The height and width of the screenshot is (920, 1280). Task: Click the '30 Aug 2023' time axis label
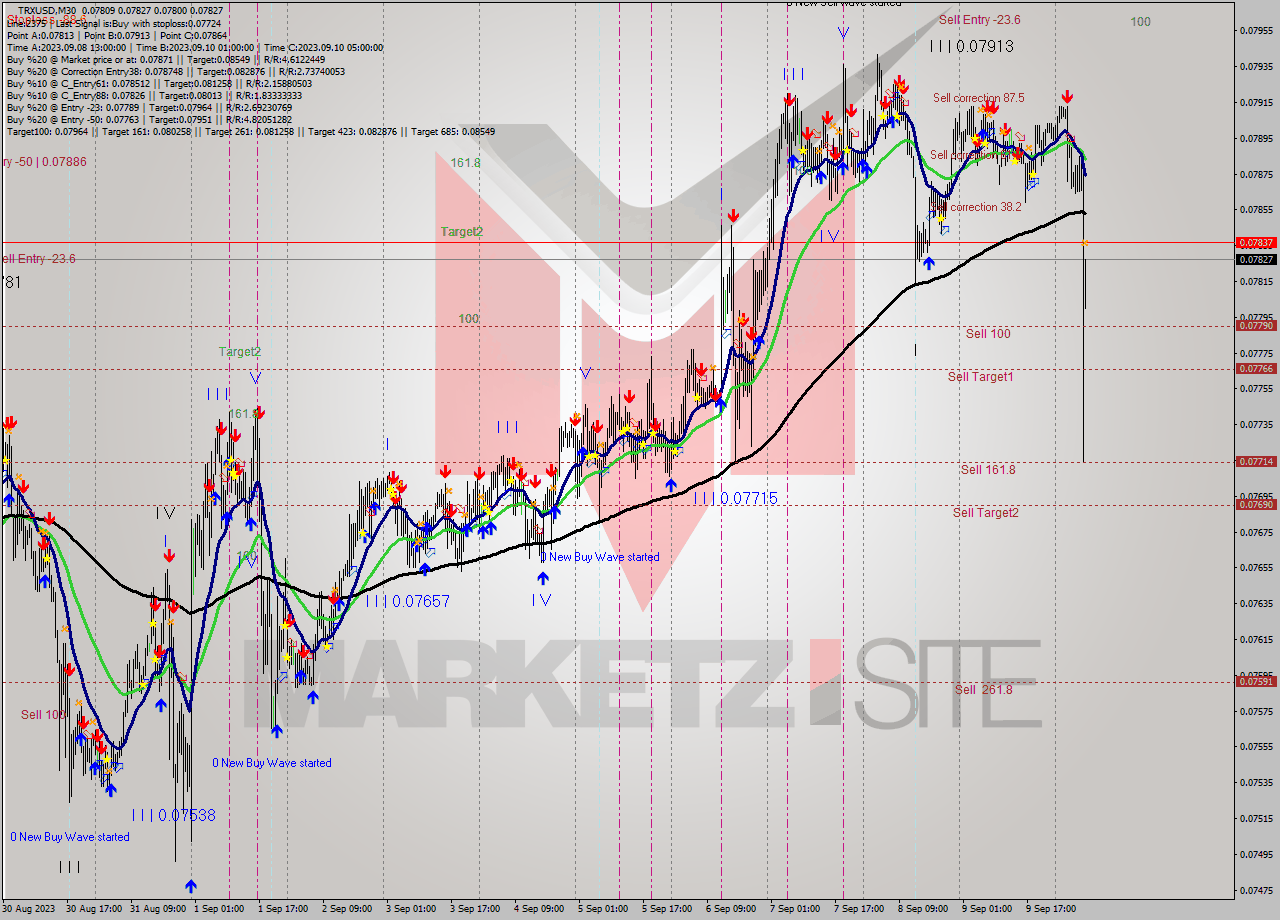[x=30, y=909]
